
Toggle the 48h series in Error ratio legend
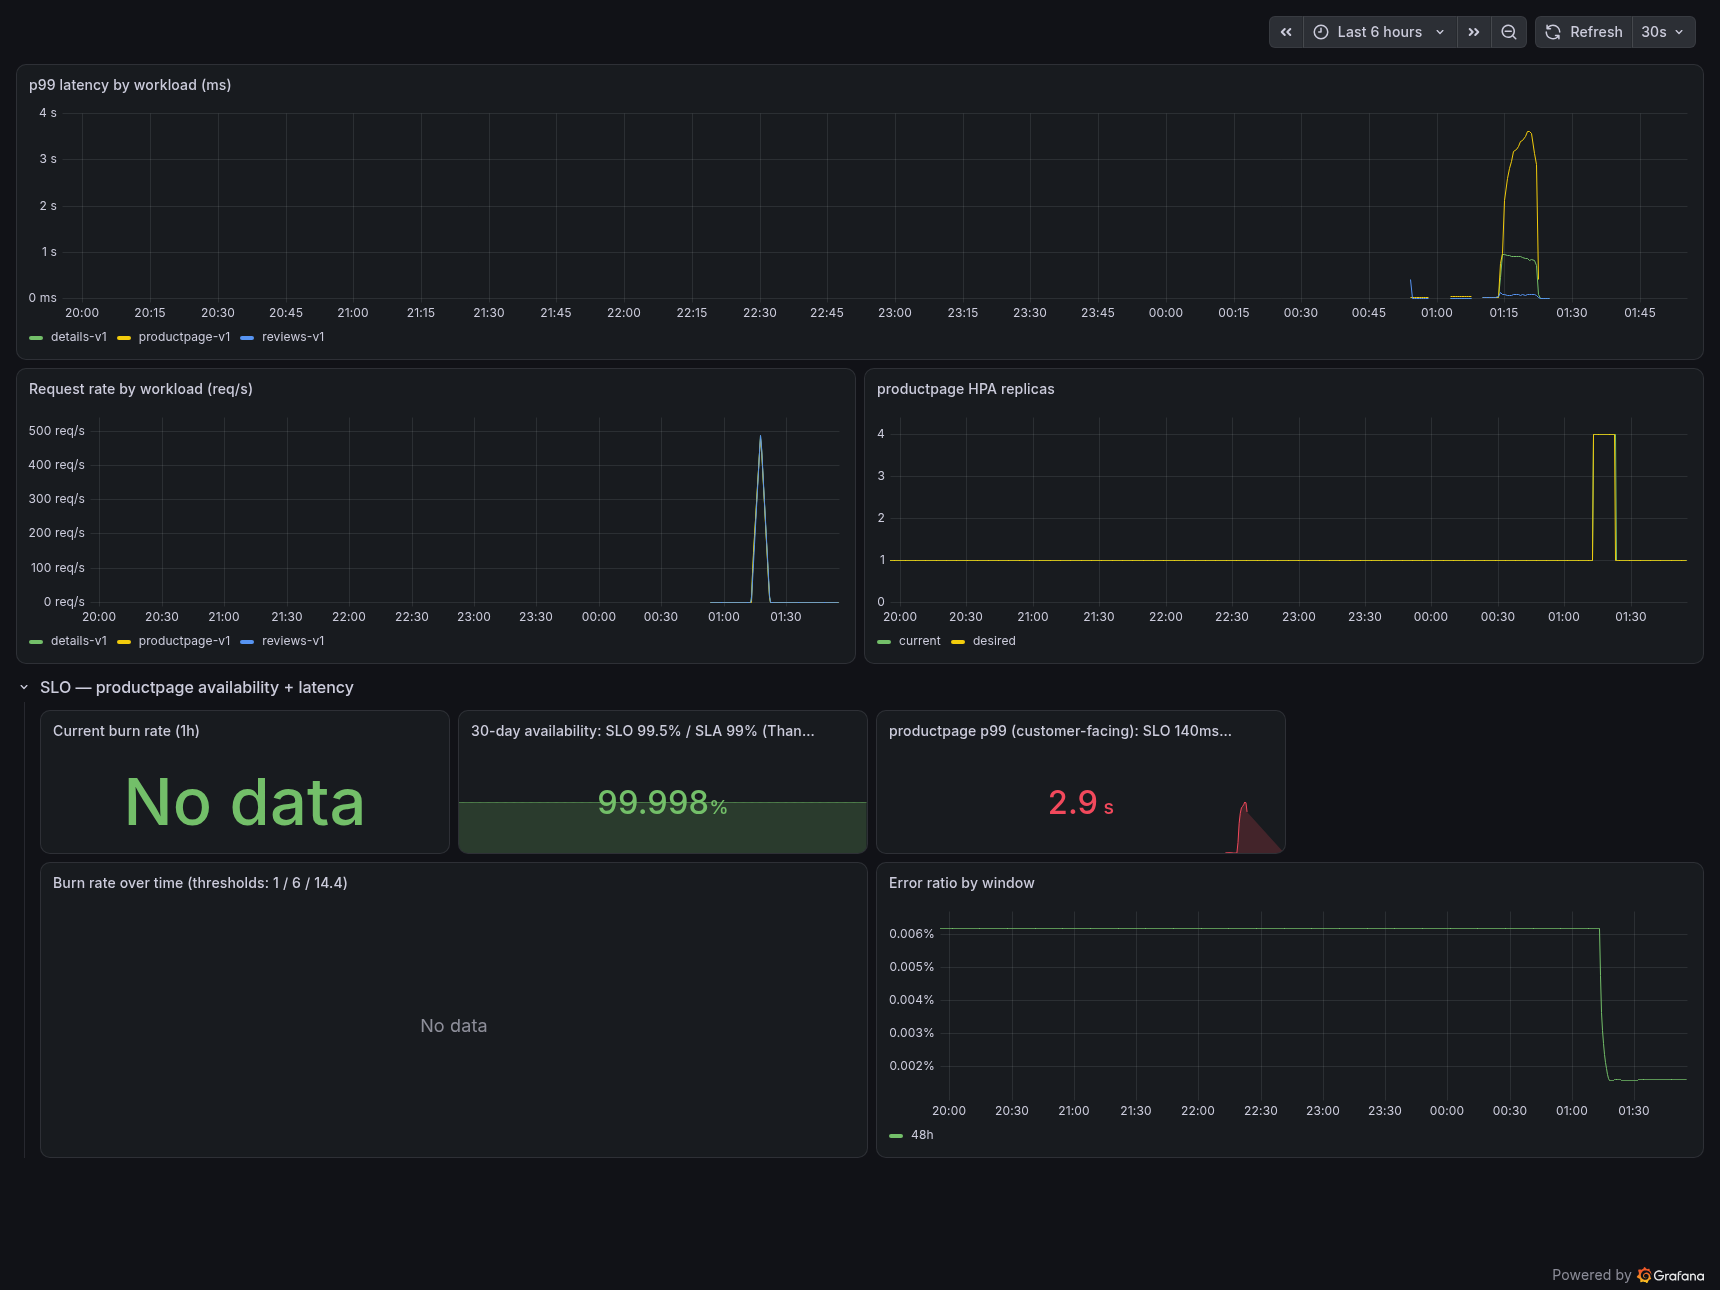click(922, 1135)
